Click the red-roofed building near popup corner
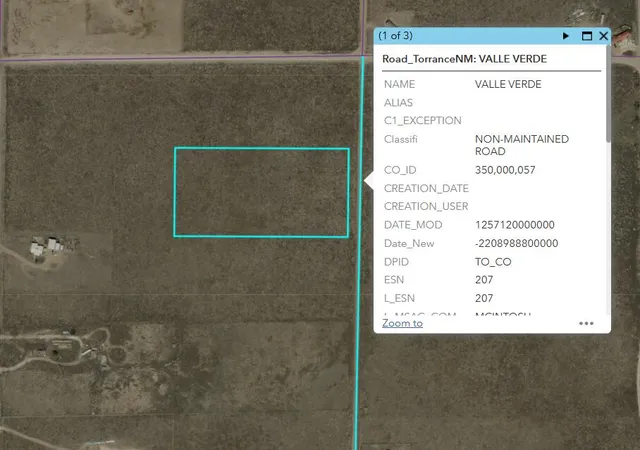This screenshot has height=450, width=640. coord(623,36)
